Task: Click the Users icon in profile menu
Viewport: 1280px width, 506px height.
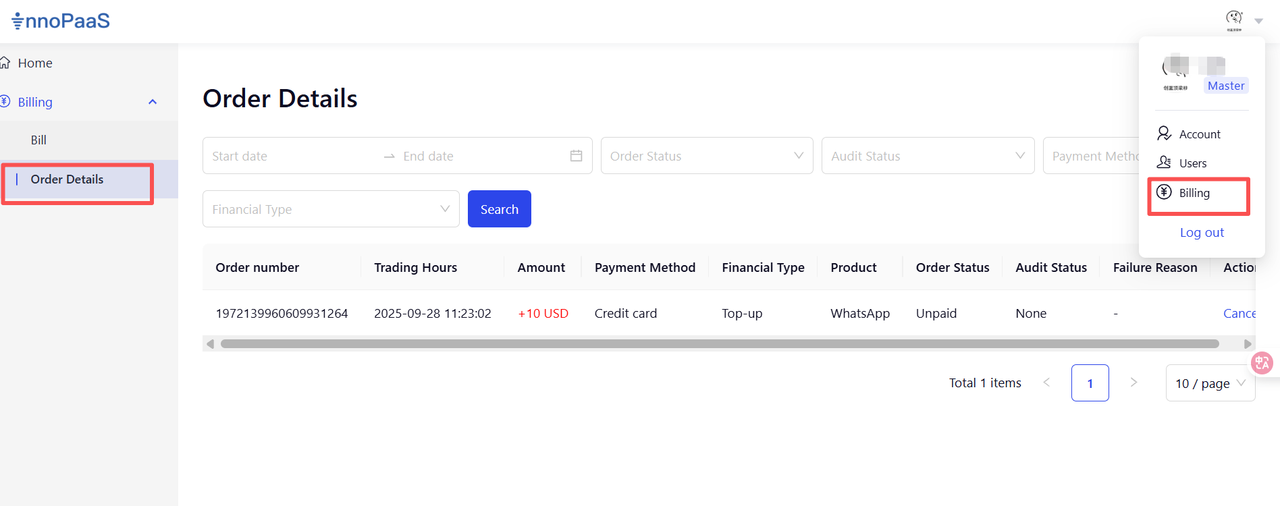Action: 1164,163
